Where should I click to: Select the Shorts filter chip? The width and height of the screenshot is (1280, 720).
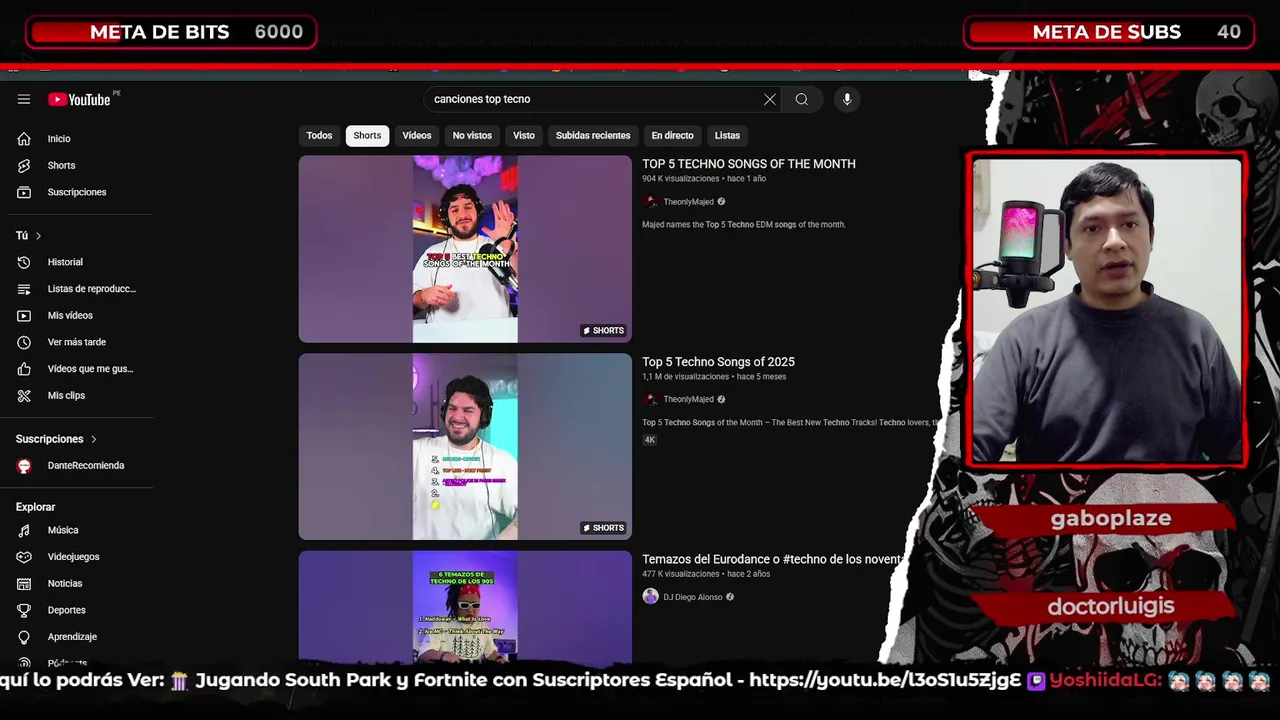pyautogui.click(x=367, y=136)
